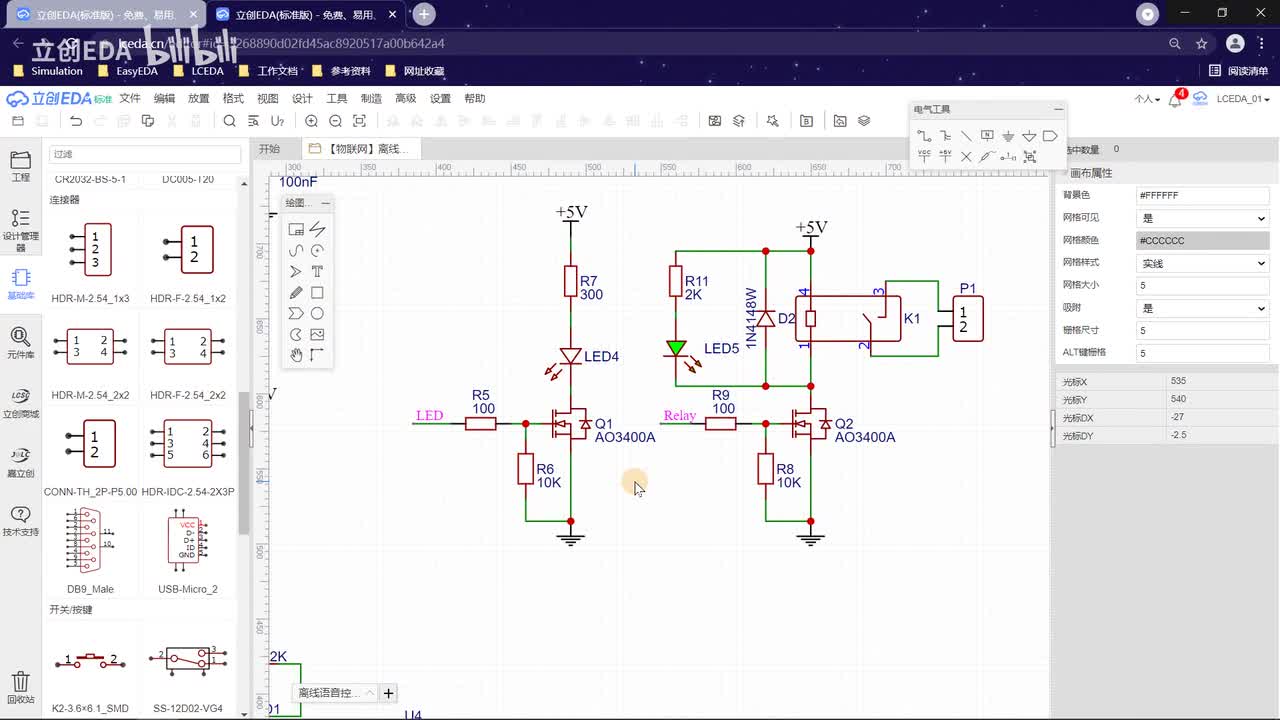Screen dimensions: 1280x720
Task: Expand the LCEDA_01 user menu
Action: pyautogui.click(x=1244, y=99)
